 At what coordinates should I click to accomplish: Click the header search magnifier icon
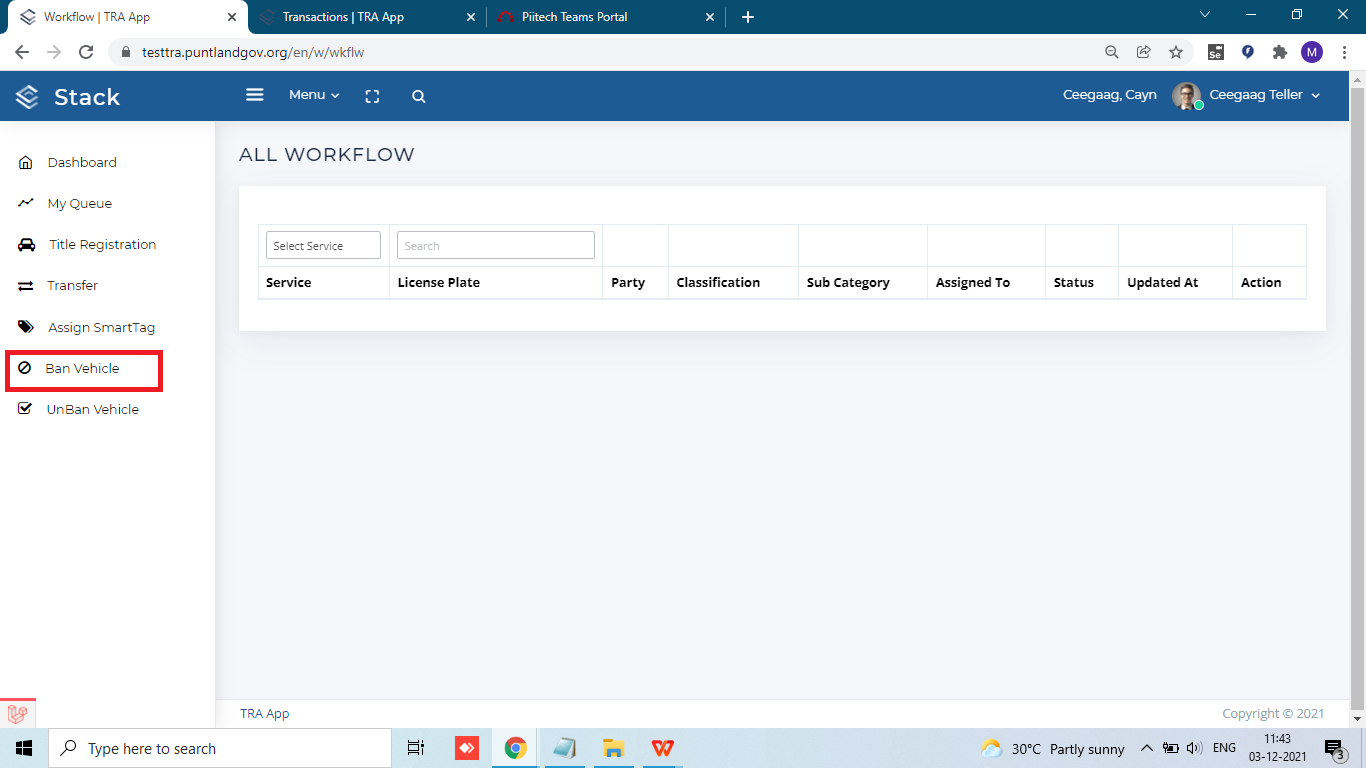pos(419,96)
